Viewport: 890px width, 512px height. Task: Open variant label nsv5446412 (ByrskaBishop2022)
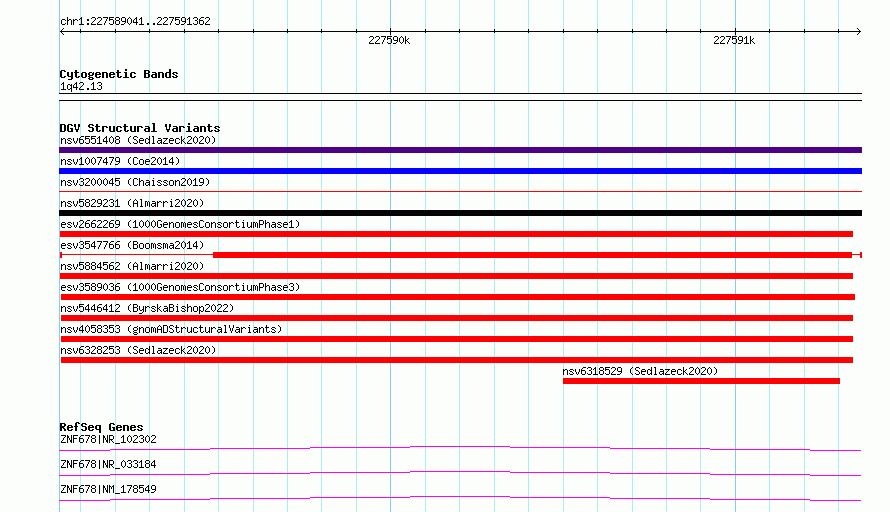click(147, 308)
